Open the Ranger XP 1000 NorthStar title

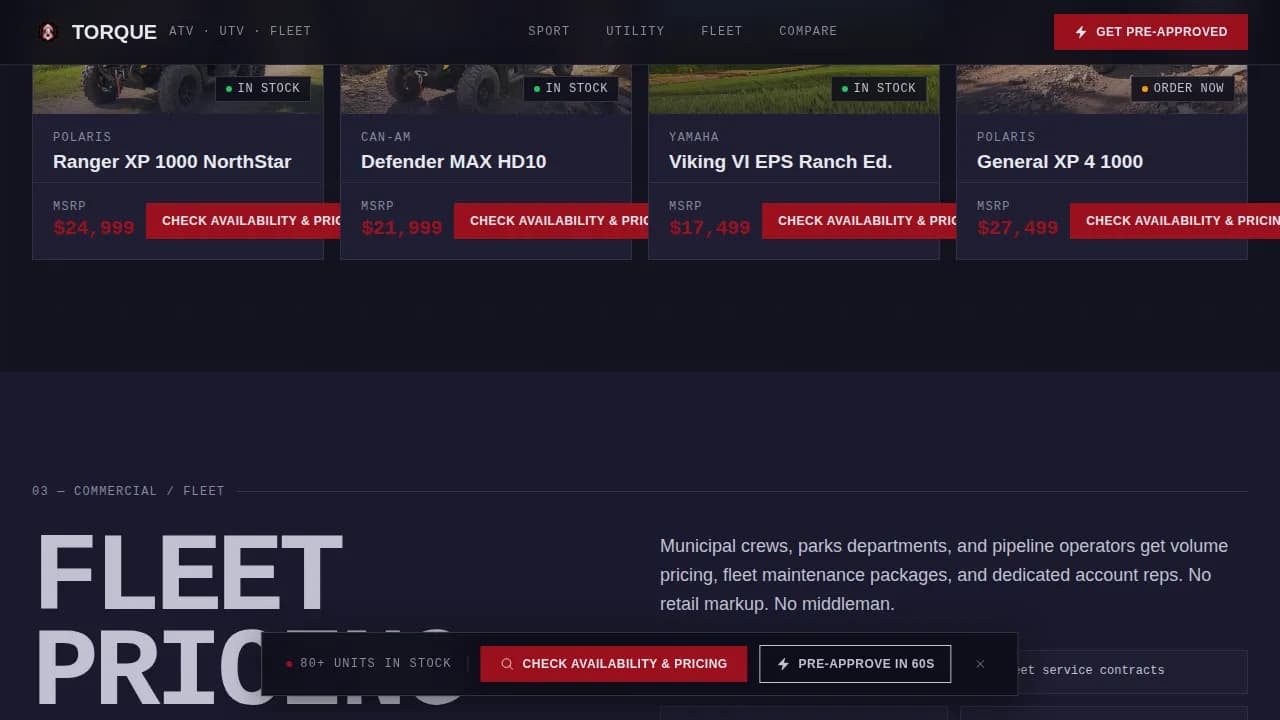coord(172,162)
